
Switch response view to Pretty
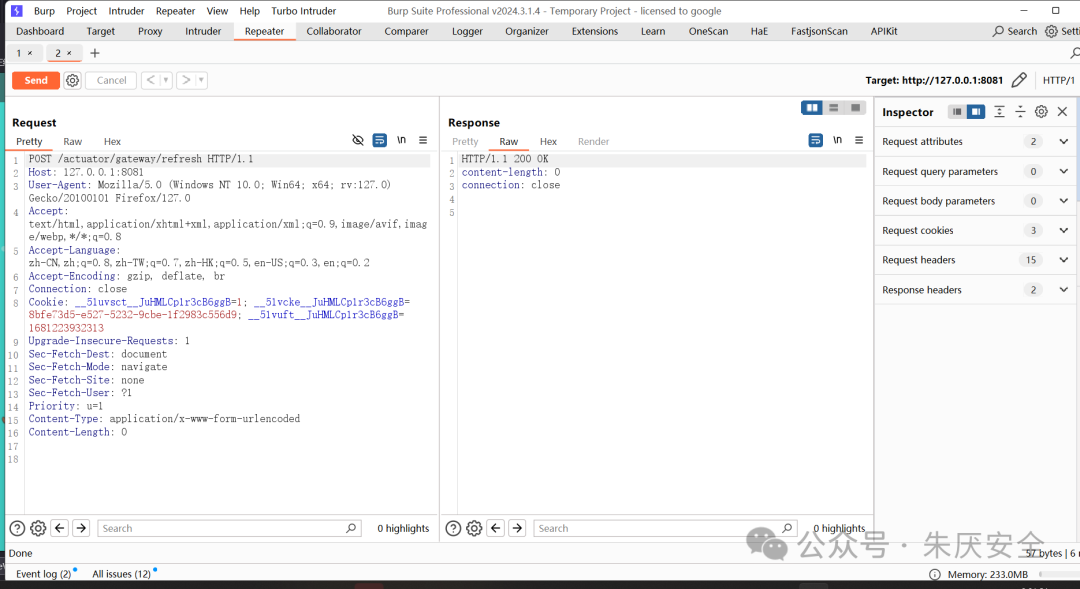click(465, 141)
